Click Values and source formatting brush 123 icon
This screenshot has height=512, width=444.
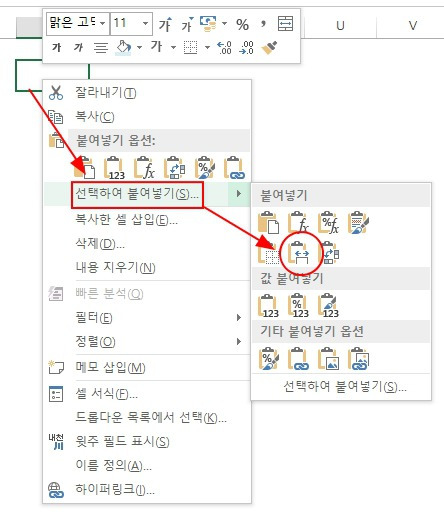(x=329, y=305)
